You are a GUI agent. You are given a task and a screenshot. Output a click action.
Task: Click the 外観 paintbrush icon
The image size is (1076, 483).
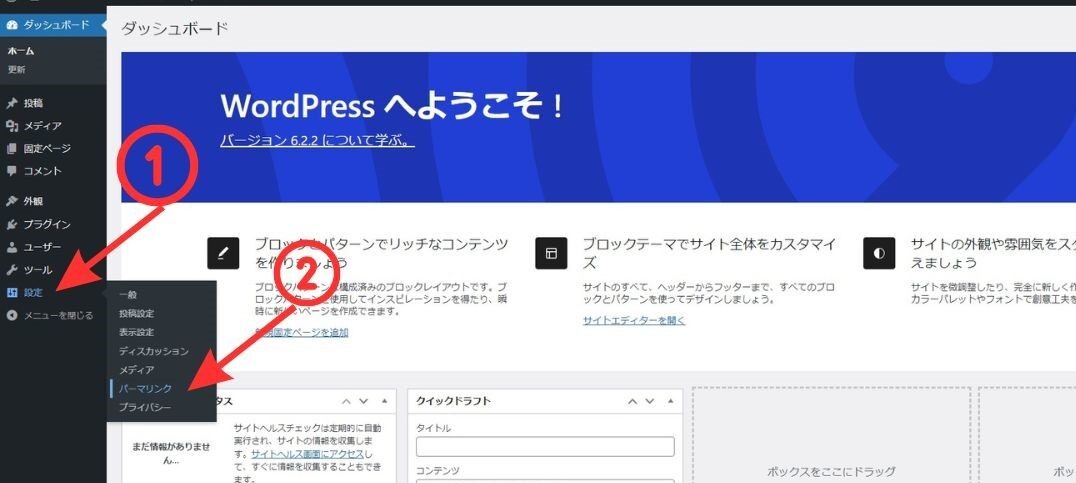point(11,201)
